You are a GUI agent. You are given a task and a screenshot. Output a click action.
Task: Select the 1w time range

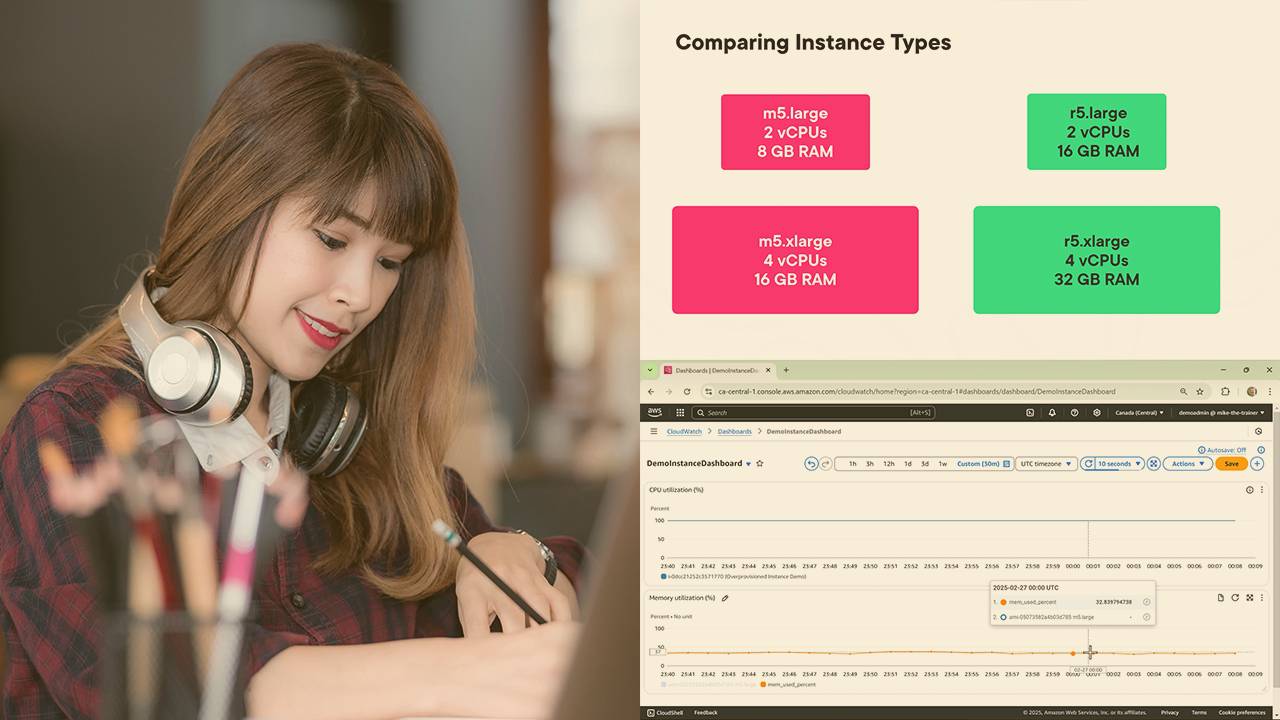pos(942,464)
